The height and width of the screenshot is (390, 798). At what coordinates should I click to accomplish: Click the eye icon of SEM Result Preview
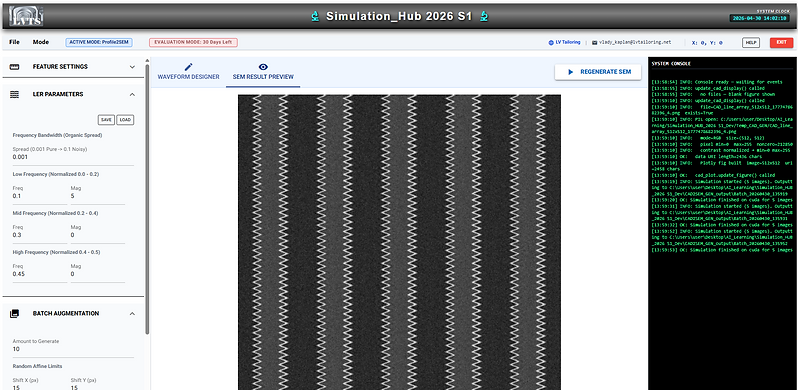click(263, 67)
